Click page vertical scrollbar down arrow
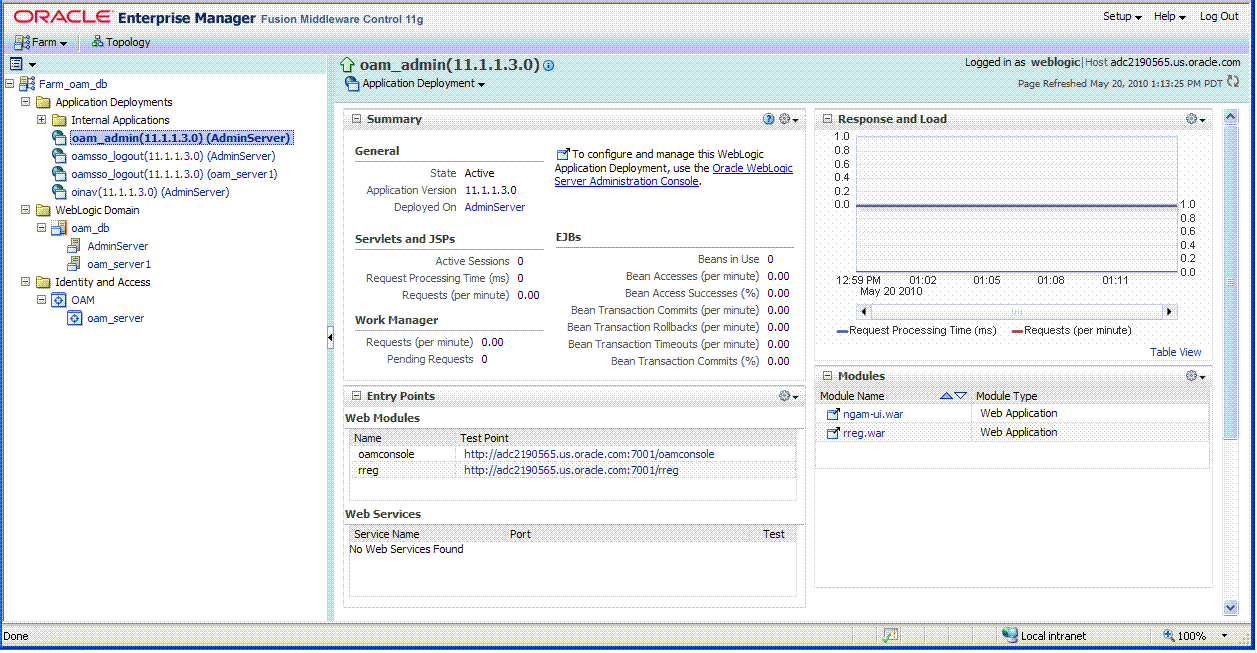The image size is (1257, 653). [1231, 607]
